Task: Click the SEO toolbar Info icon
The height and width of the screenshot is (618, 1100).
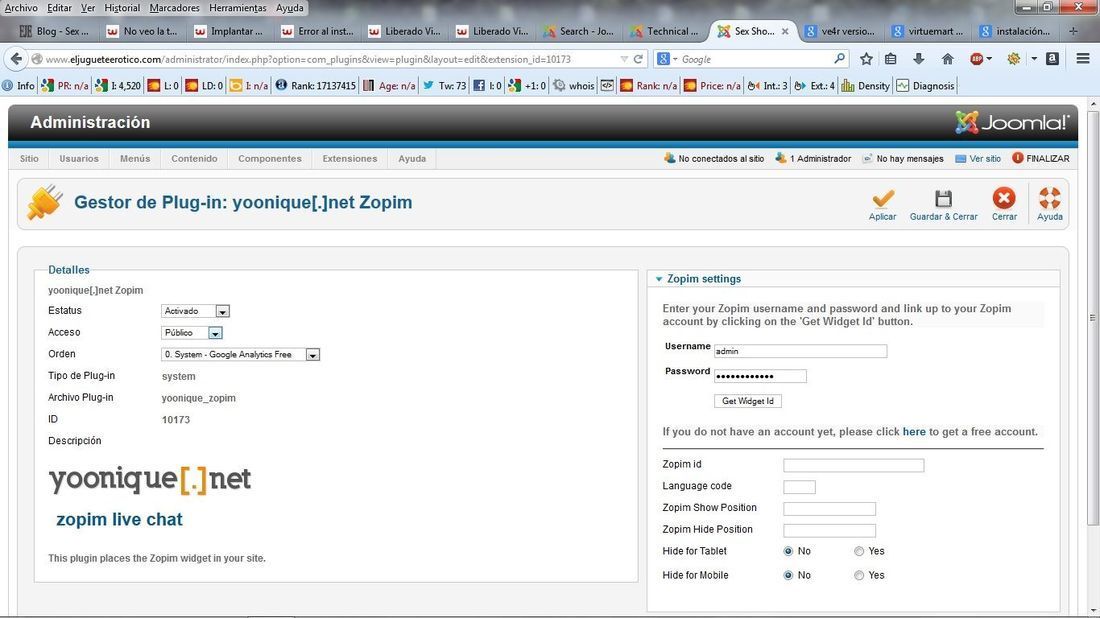Action: [x=18, y=86]
